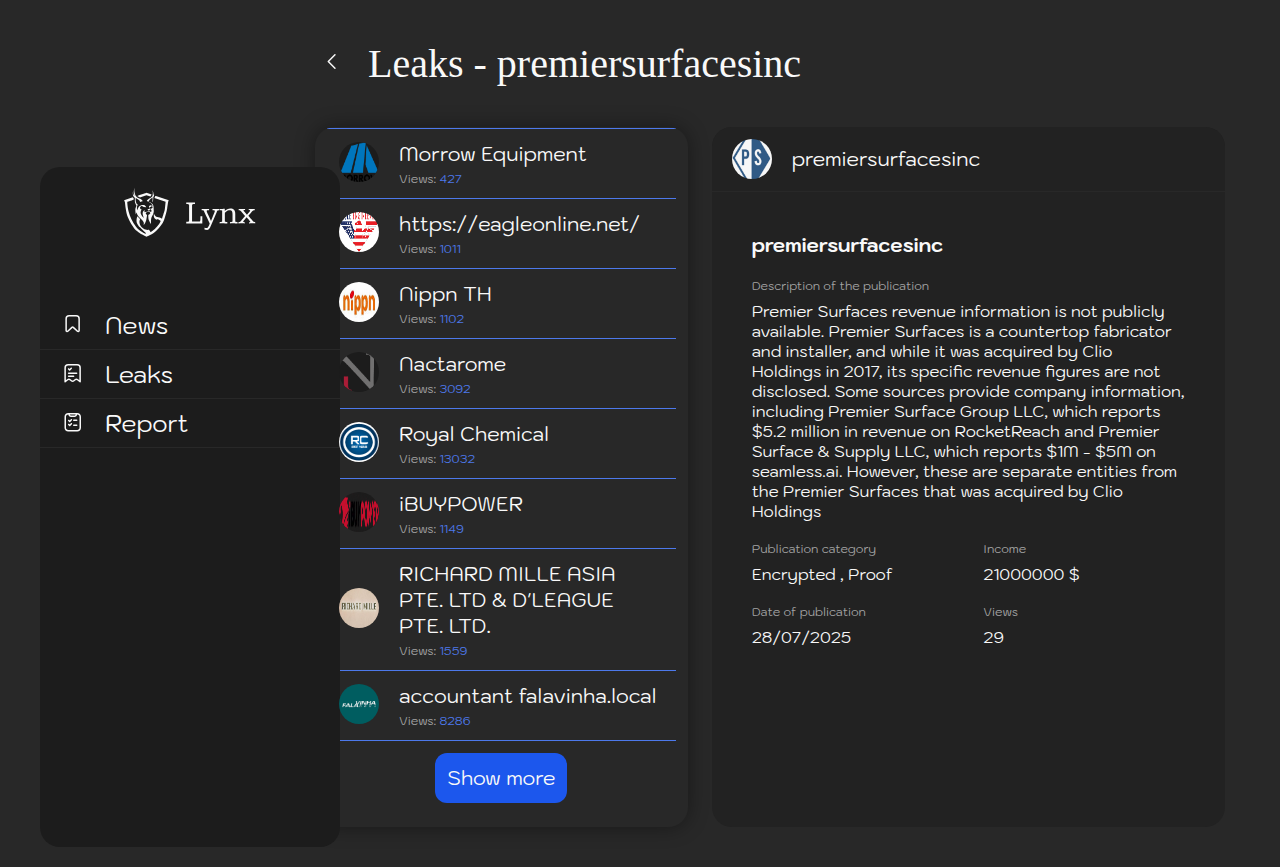Select the orange Nippn TH logo

(359, 302)
